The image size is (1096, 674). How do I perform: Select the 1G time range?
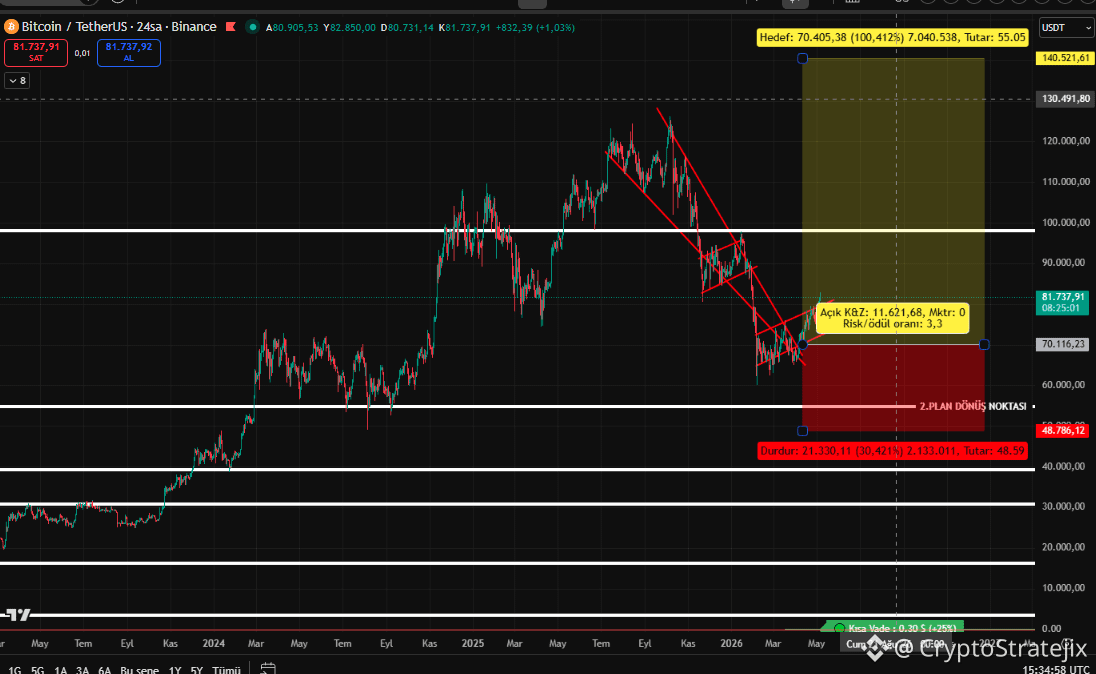coord(15,670)
